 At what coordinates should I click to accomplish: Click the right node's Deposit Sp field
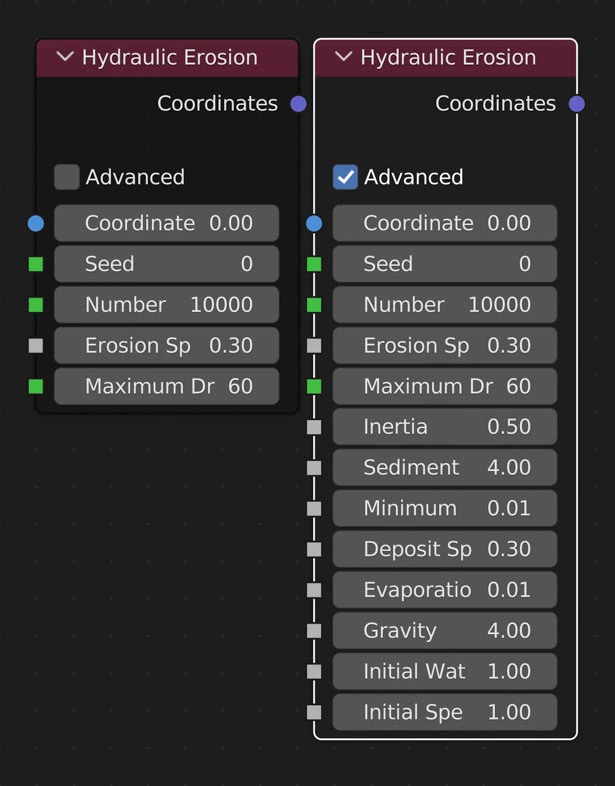pos(445,549)
